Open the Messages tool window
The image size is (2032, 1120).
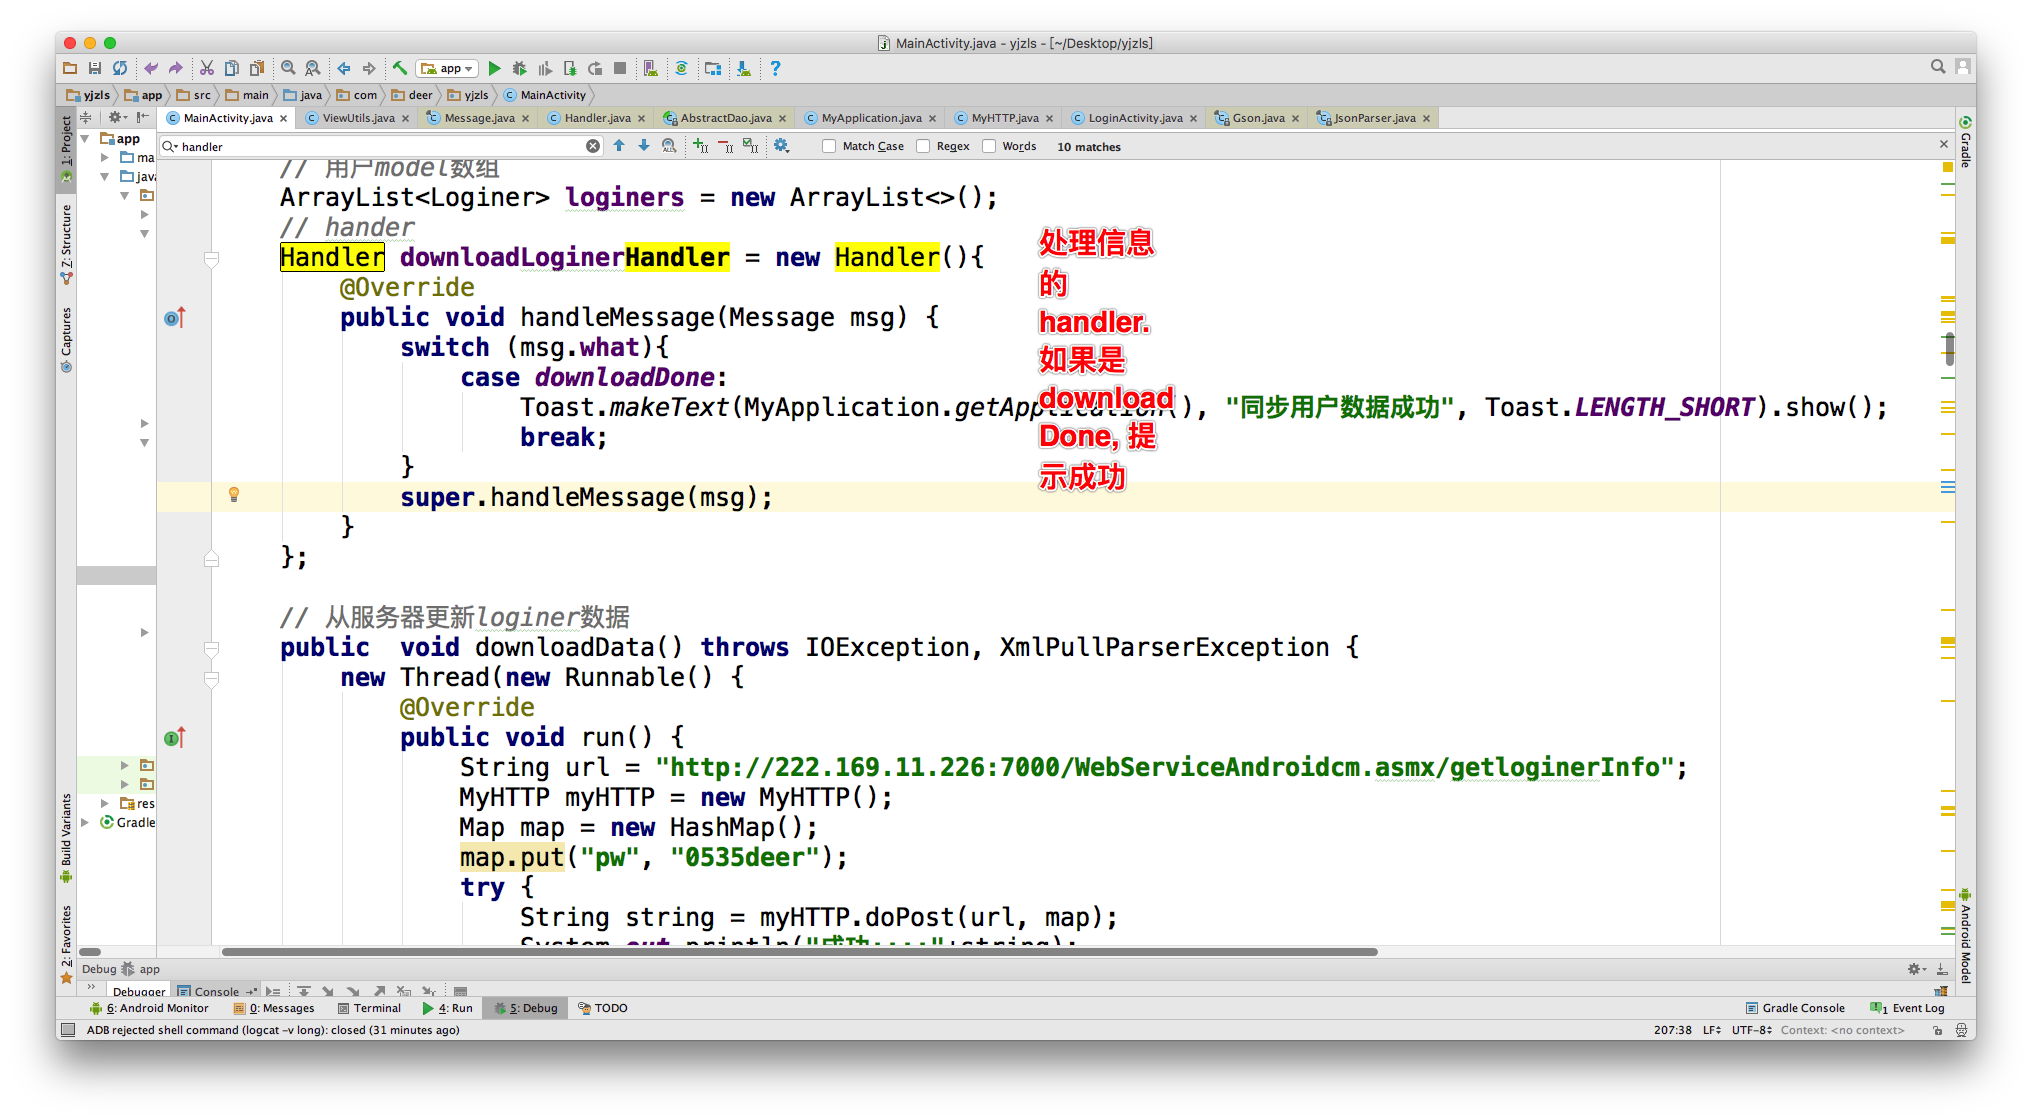tap(274, 1008)
